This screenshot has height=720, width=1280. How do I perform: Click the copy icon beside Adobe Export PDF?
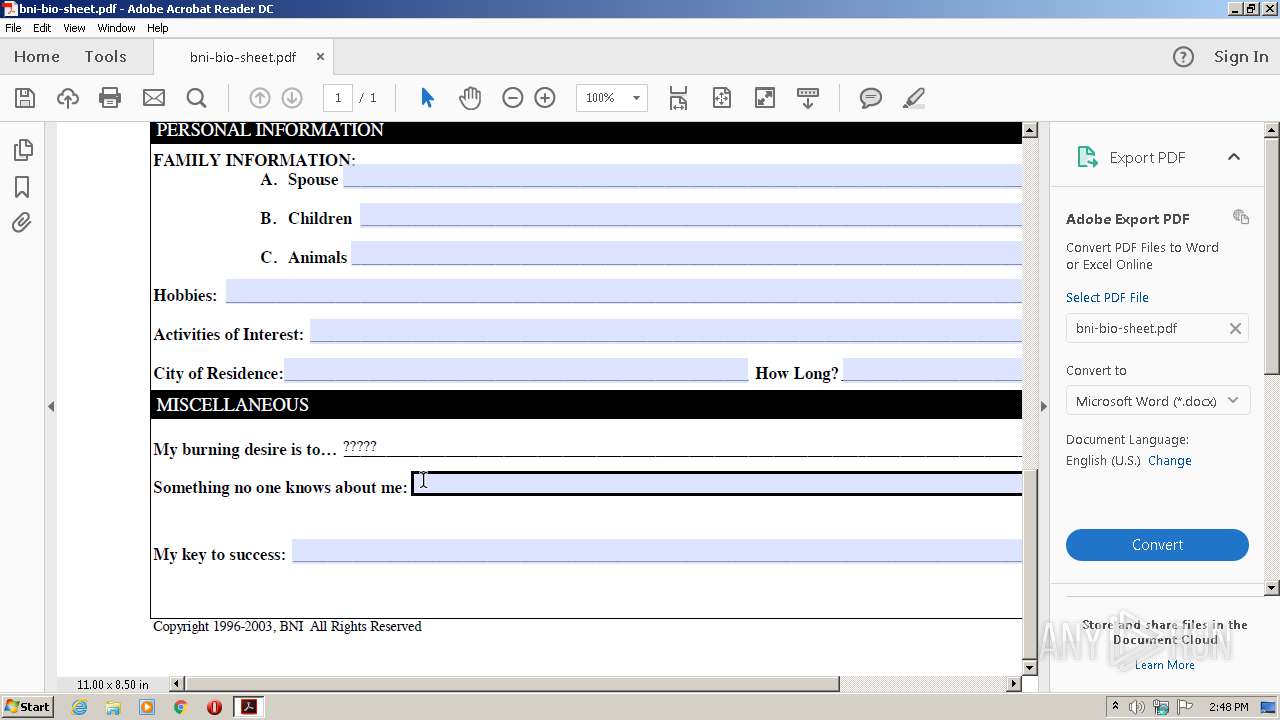coord(1241,217)
